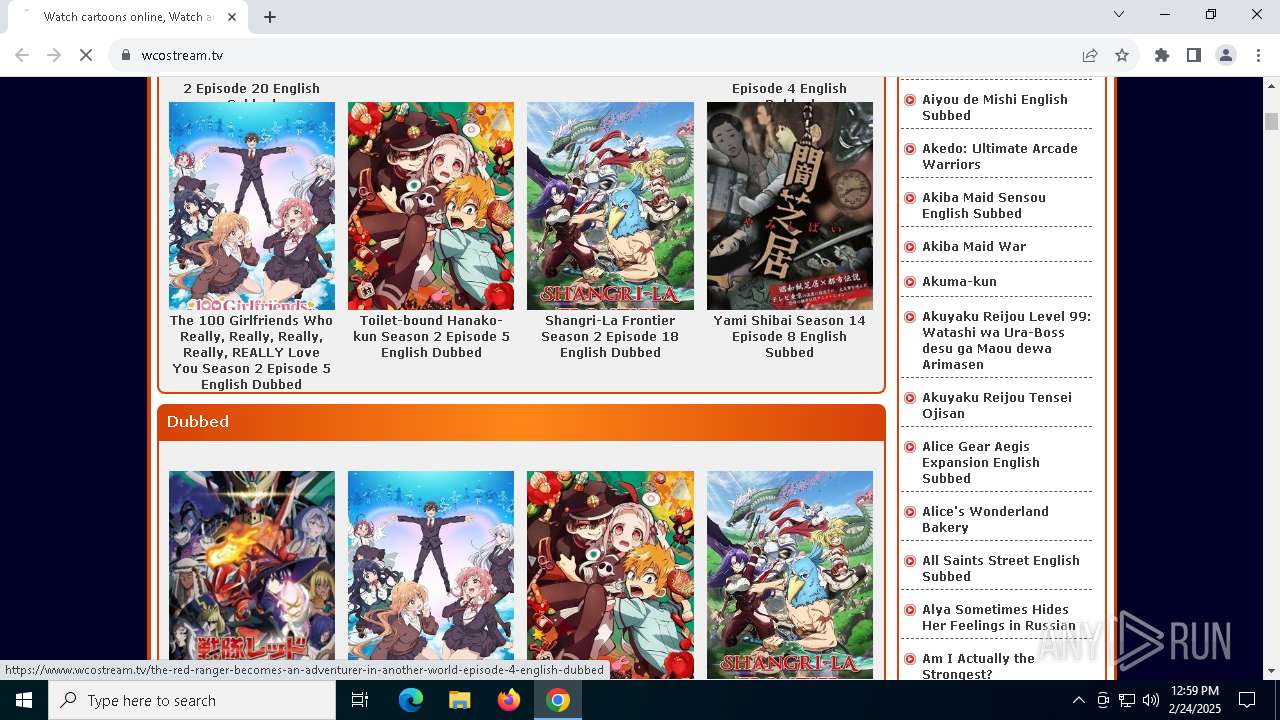
Task: Open Task View on the taskbar
Action: coord(360,700)
